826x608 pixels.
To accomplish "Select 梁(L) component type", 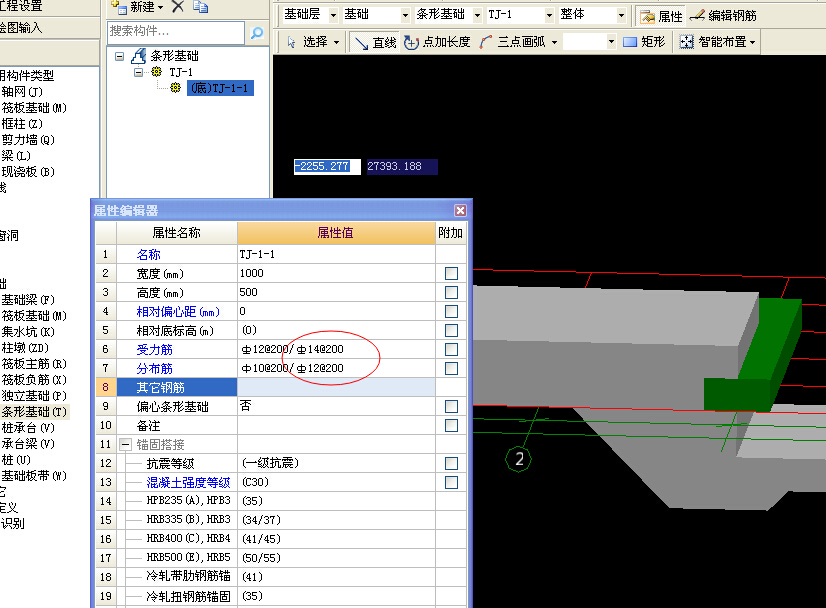I will tap(16, 155).
